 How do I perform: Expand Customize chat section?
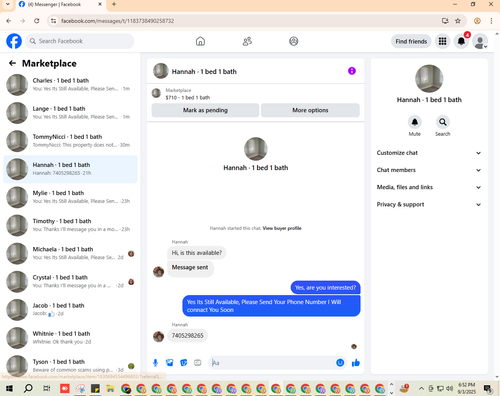click(x=429, y=153)
